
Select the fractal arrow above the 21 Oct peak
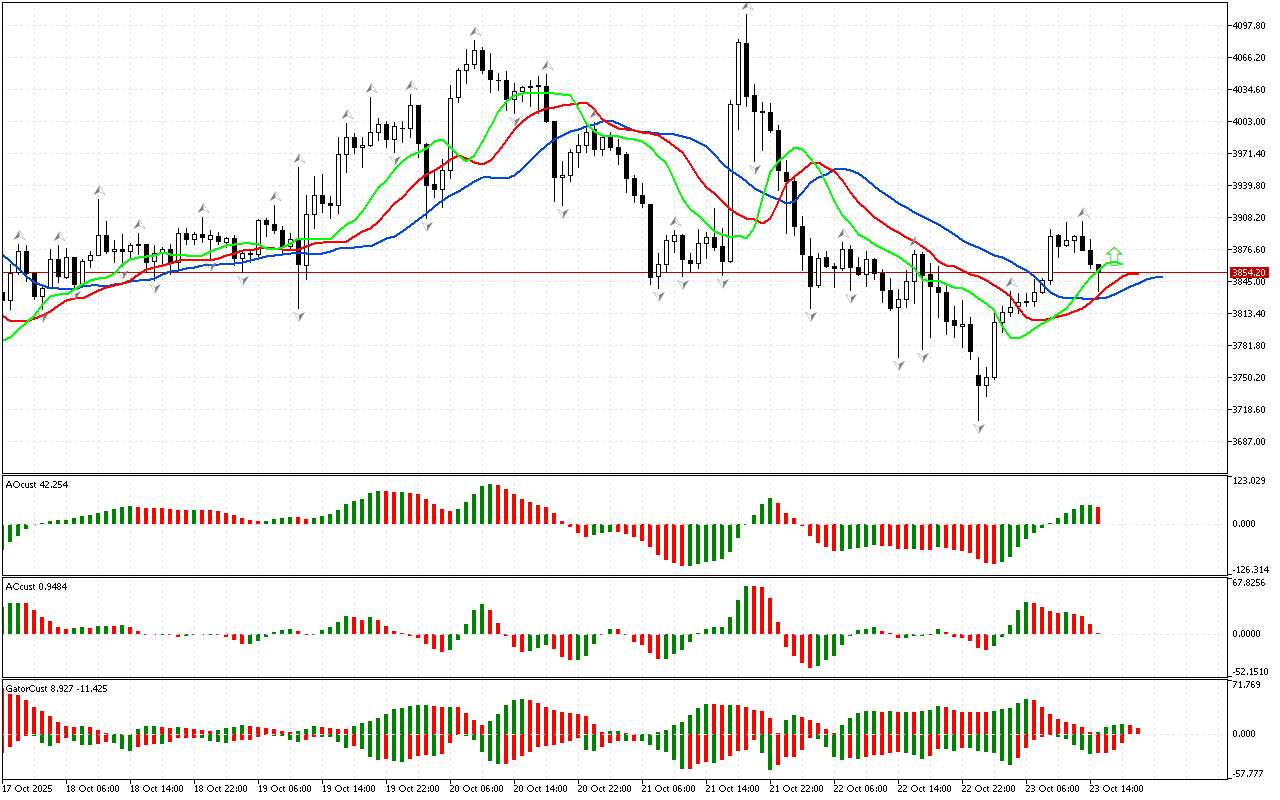click(746, 7)
